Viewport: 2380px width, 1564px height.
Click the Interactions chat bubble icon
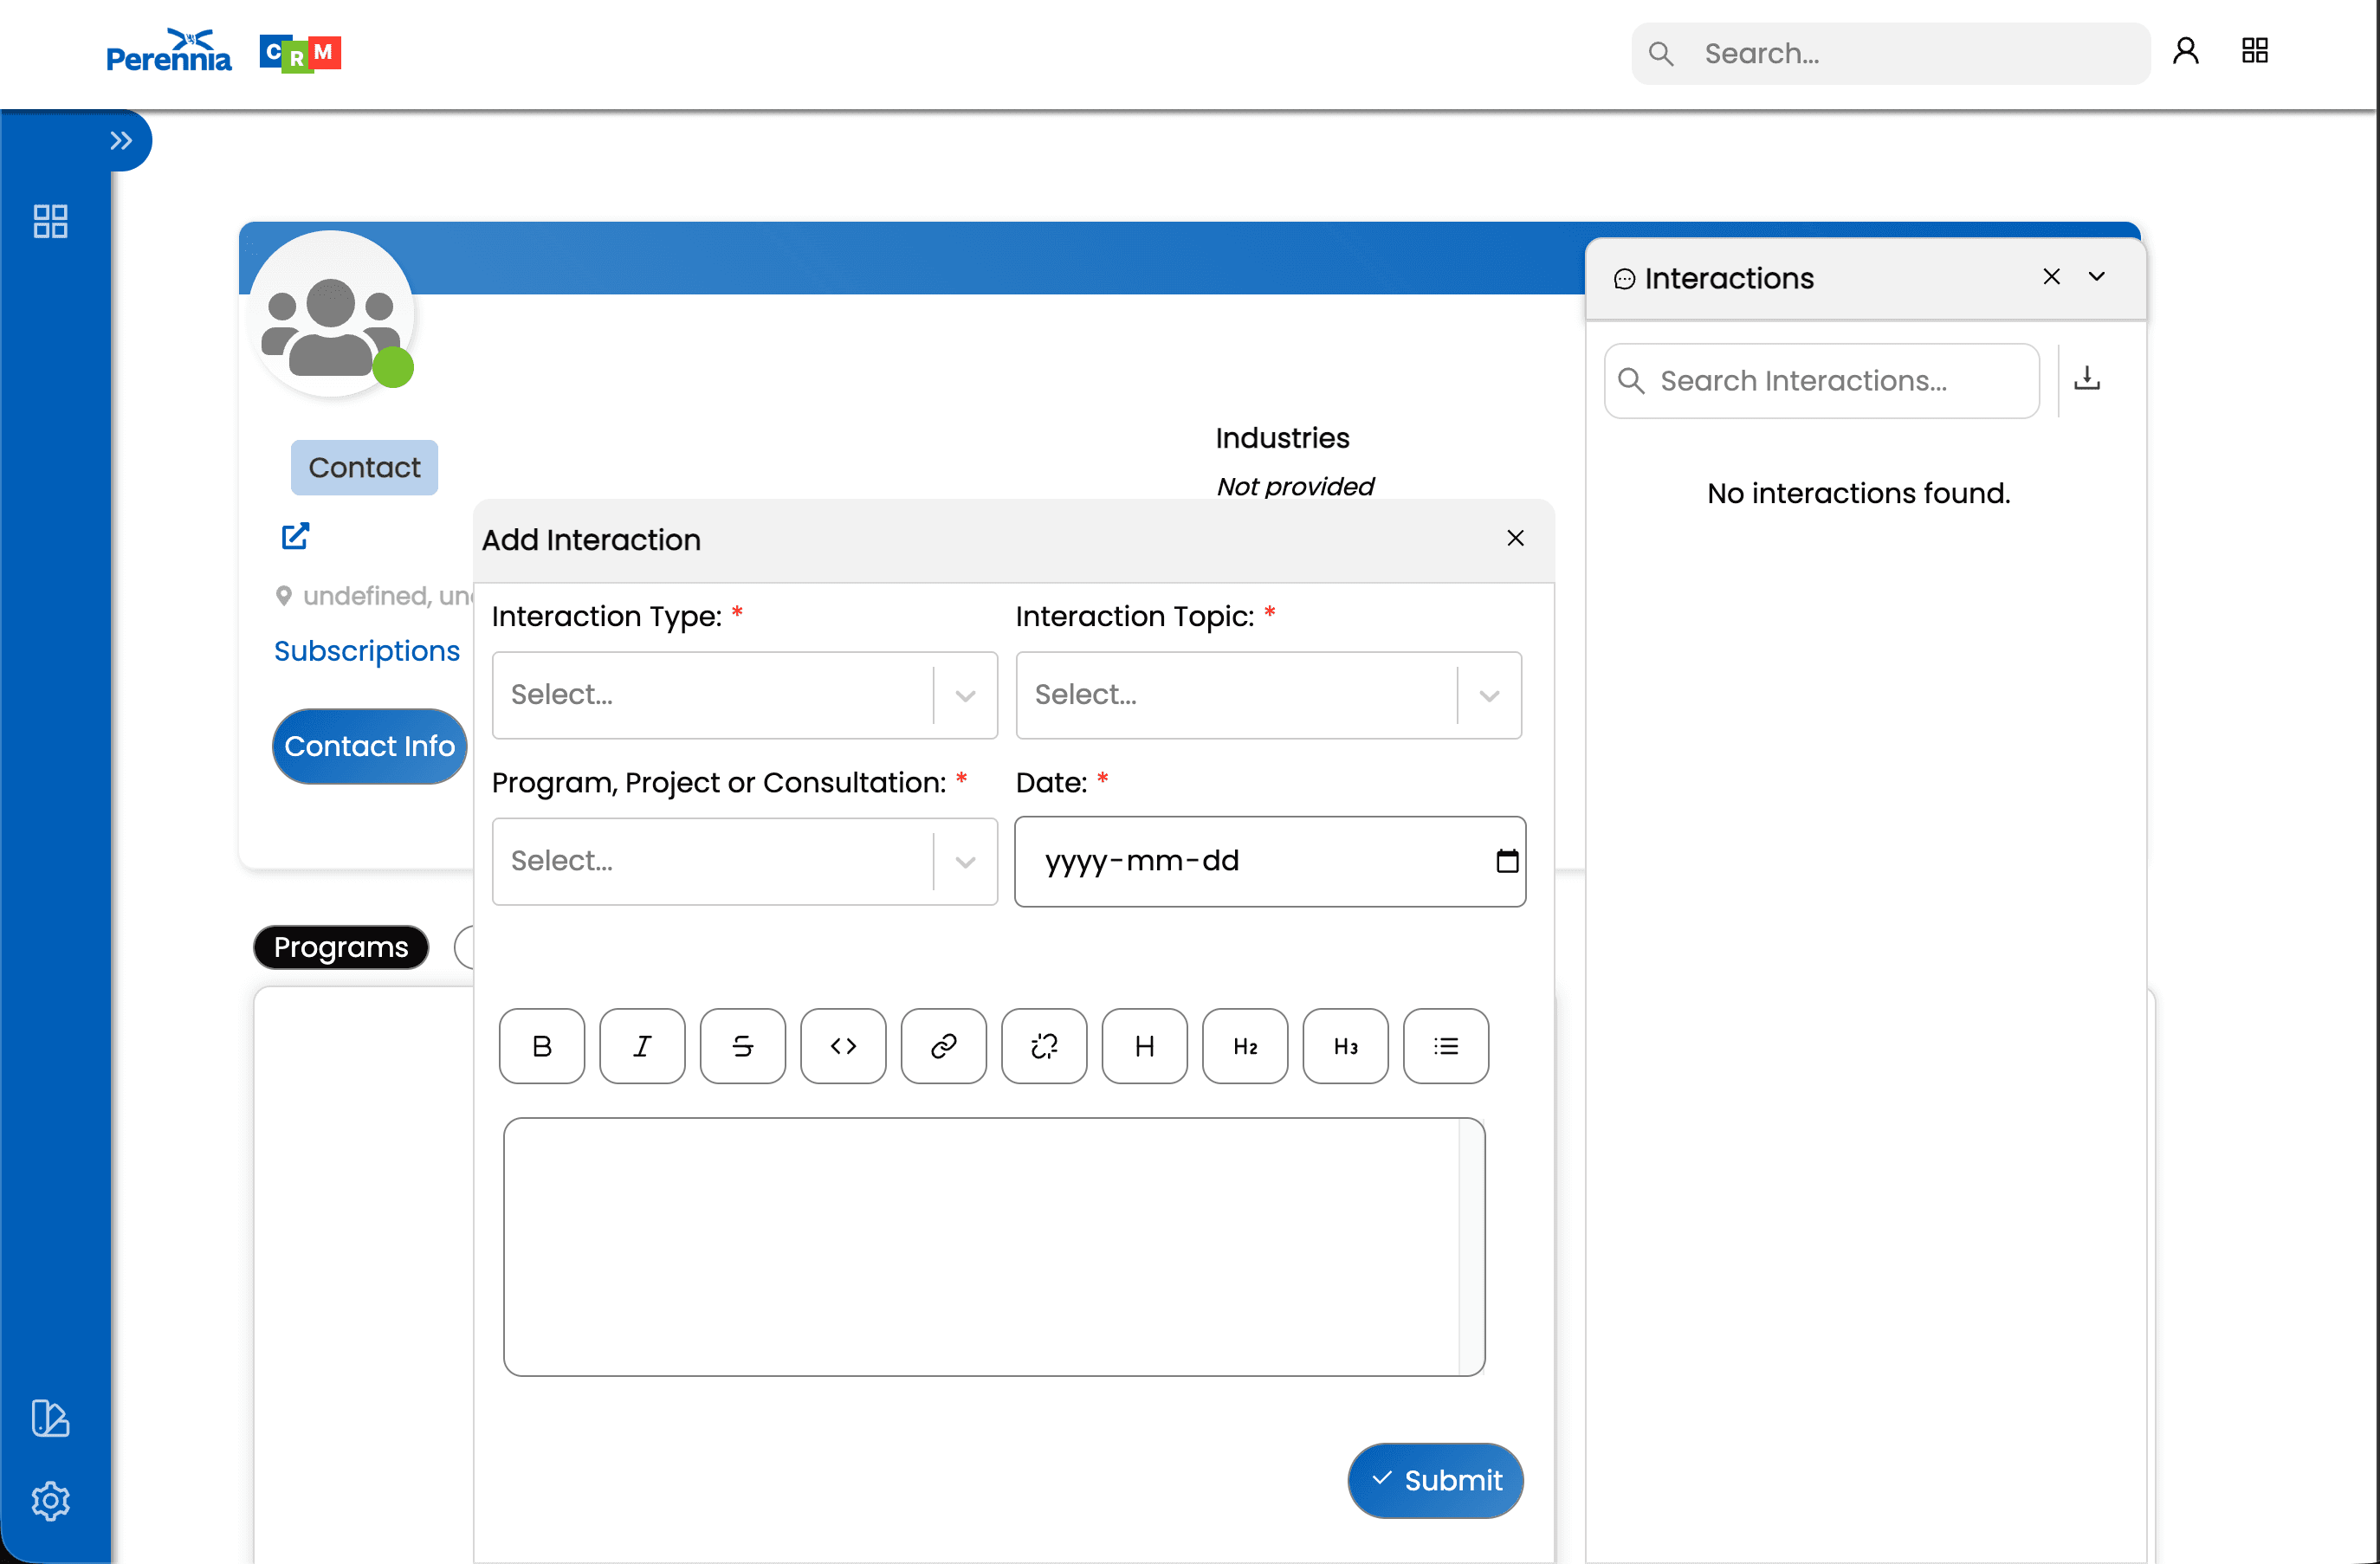pos(1624,279)
